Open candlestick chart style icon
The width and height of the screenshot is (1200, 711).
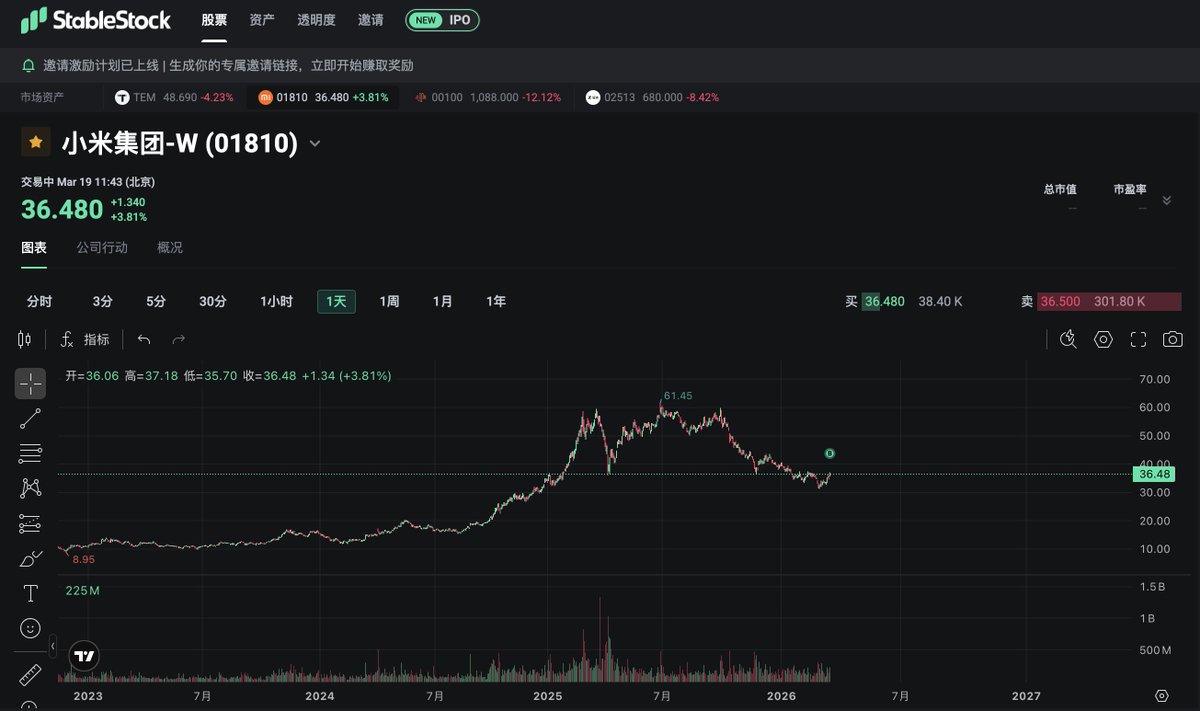26,339
